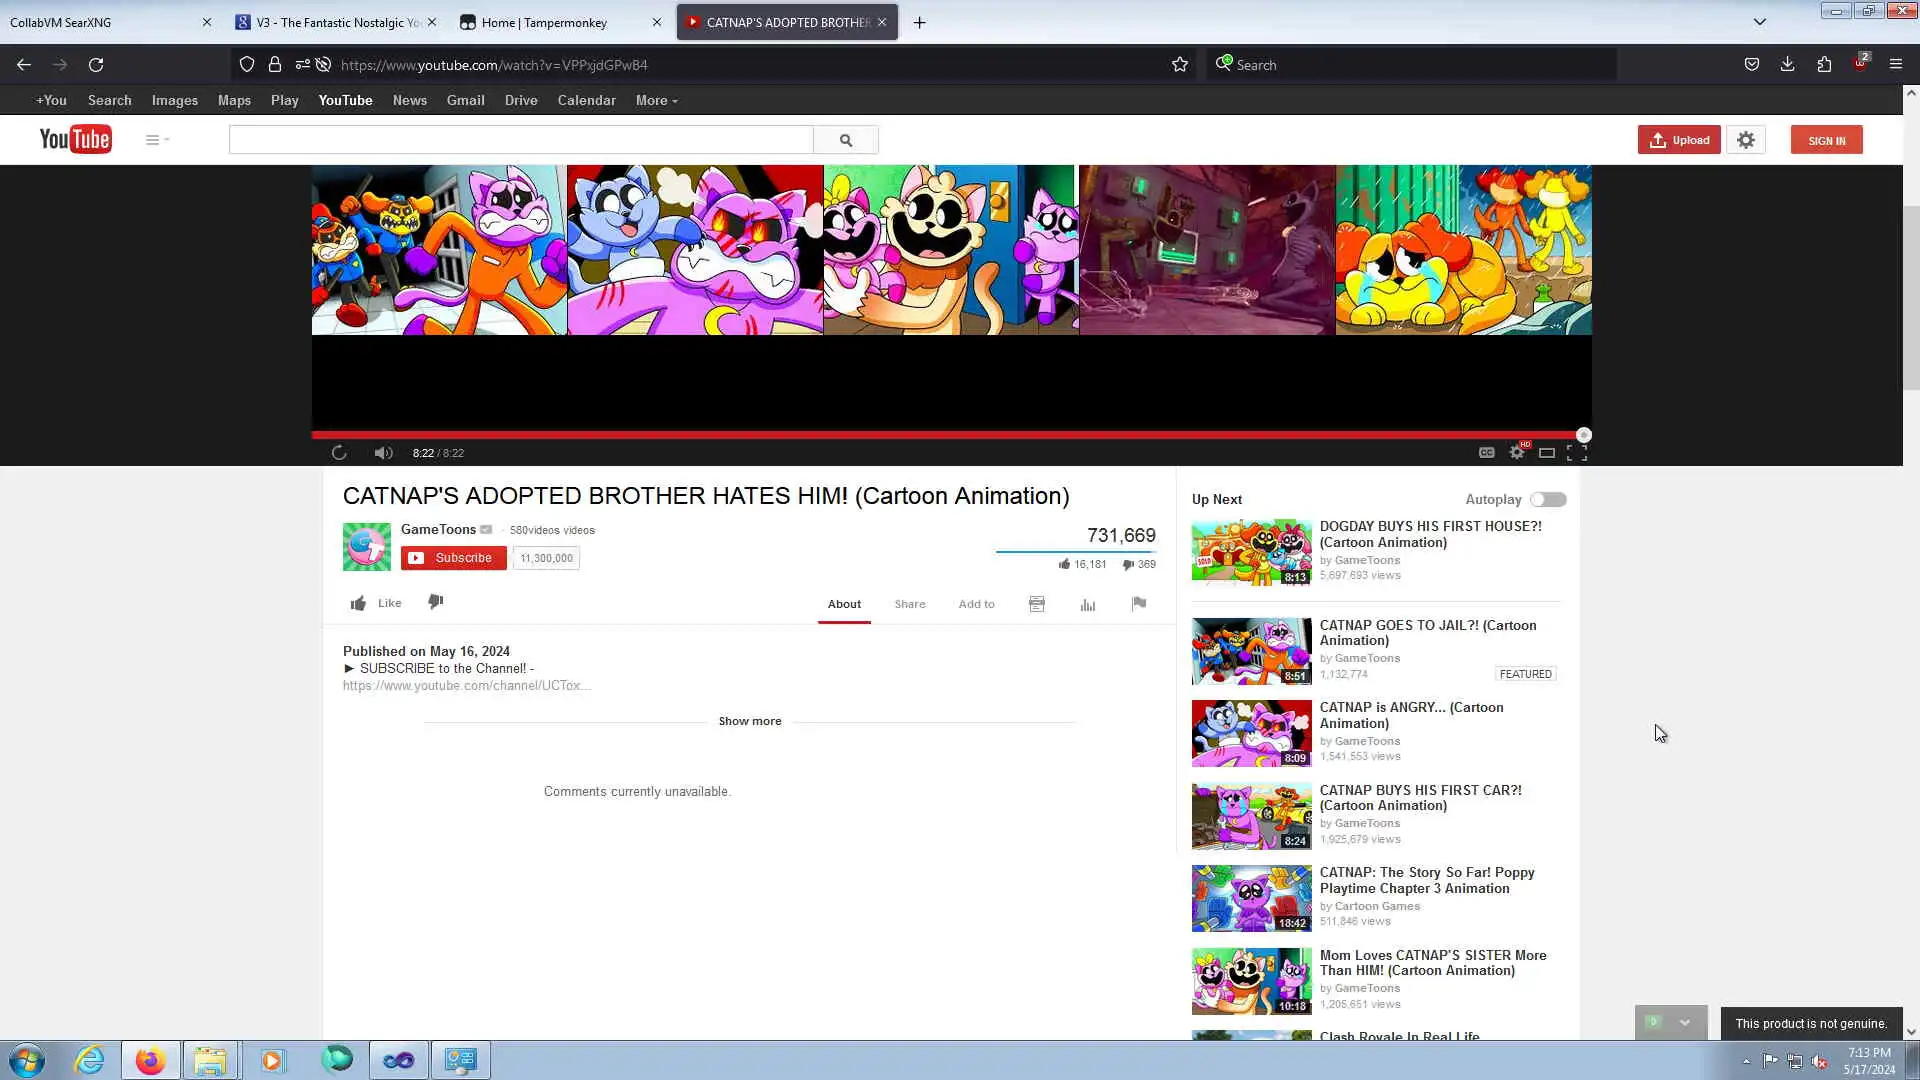Click the dislike thumbs-down icon
Screen dimensions: 1920x1080
435,602
